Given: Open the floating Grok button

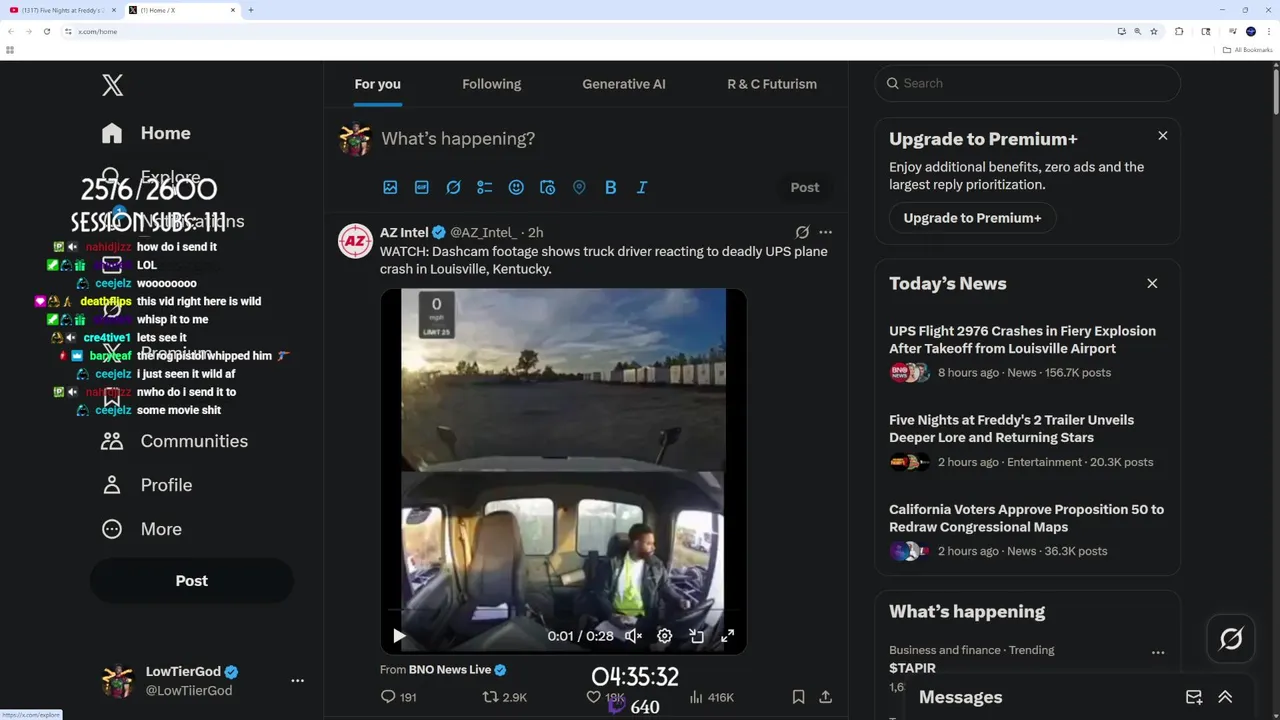Looking at the screenshot, I should (x=1231, y=638).
